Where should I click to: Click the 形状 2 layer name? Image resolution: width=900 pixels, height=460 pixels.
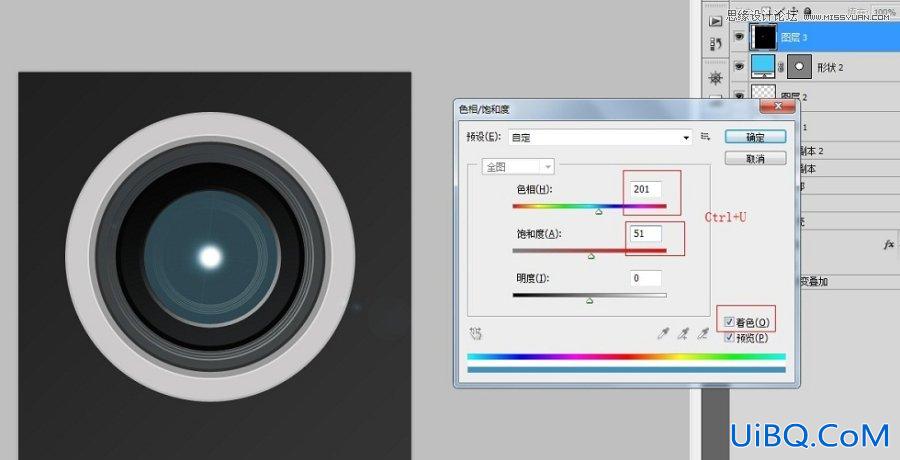pos(830,67)
